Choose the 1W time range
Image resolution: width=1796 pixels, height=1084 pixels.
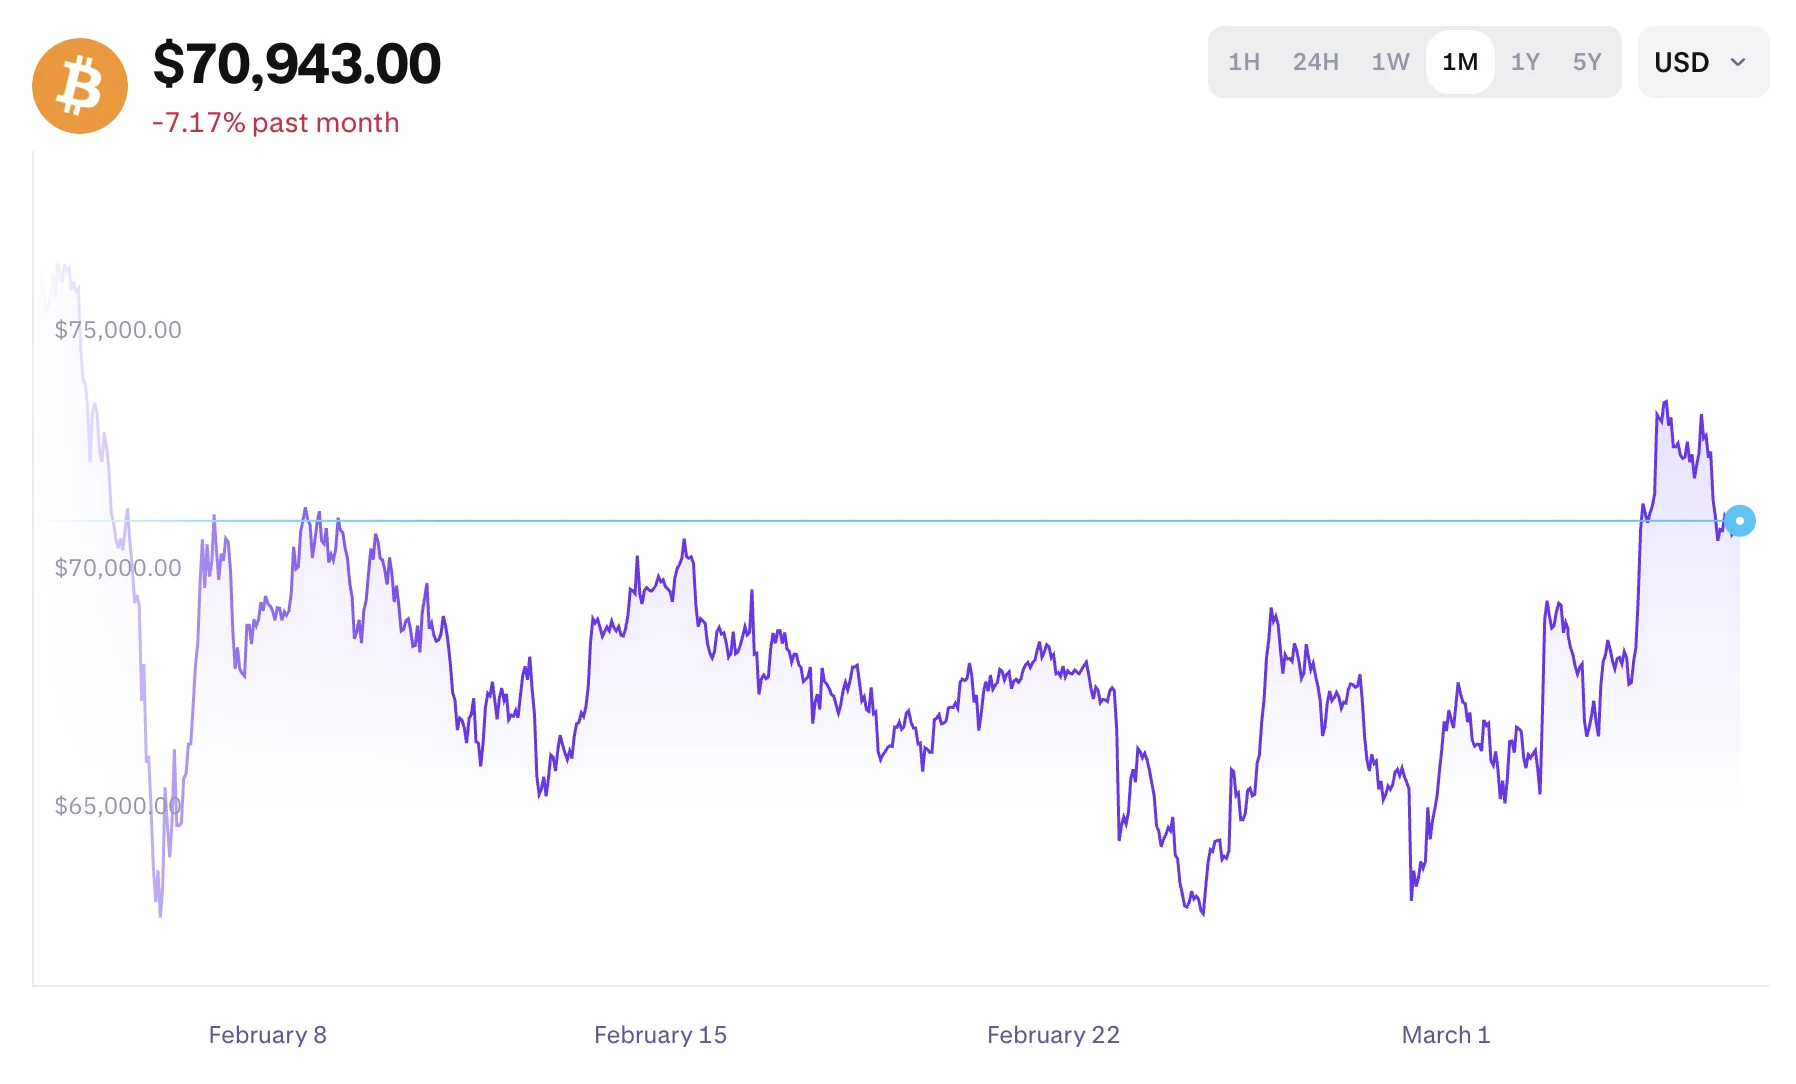pyautogui.click(x=1390, y=62)
